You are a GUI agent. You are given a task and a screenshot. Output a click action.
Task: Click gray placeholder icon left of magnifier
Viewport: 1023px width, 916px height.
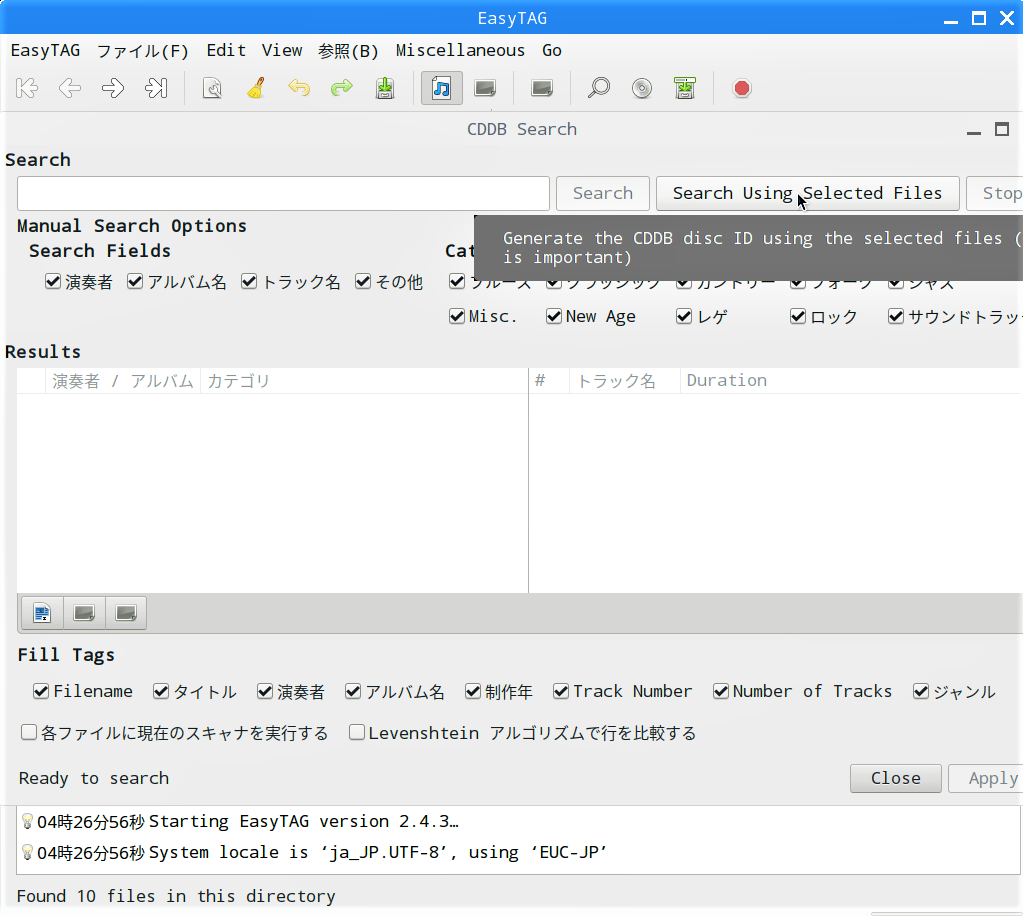[542, 88]
